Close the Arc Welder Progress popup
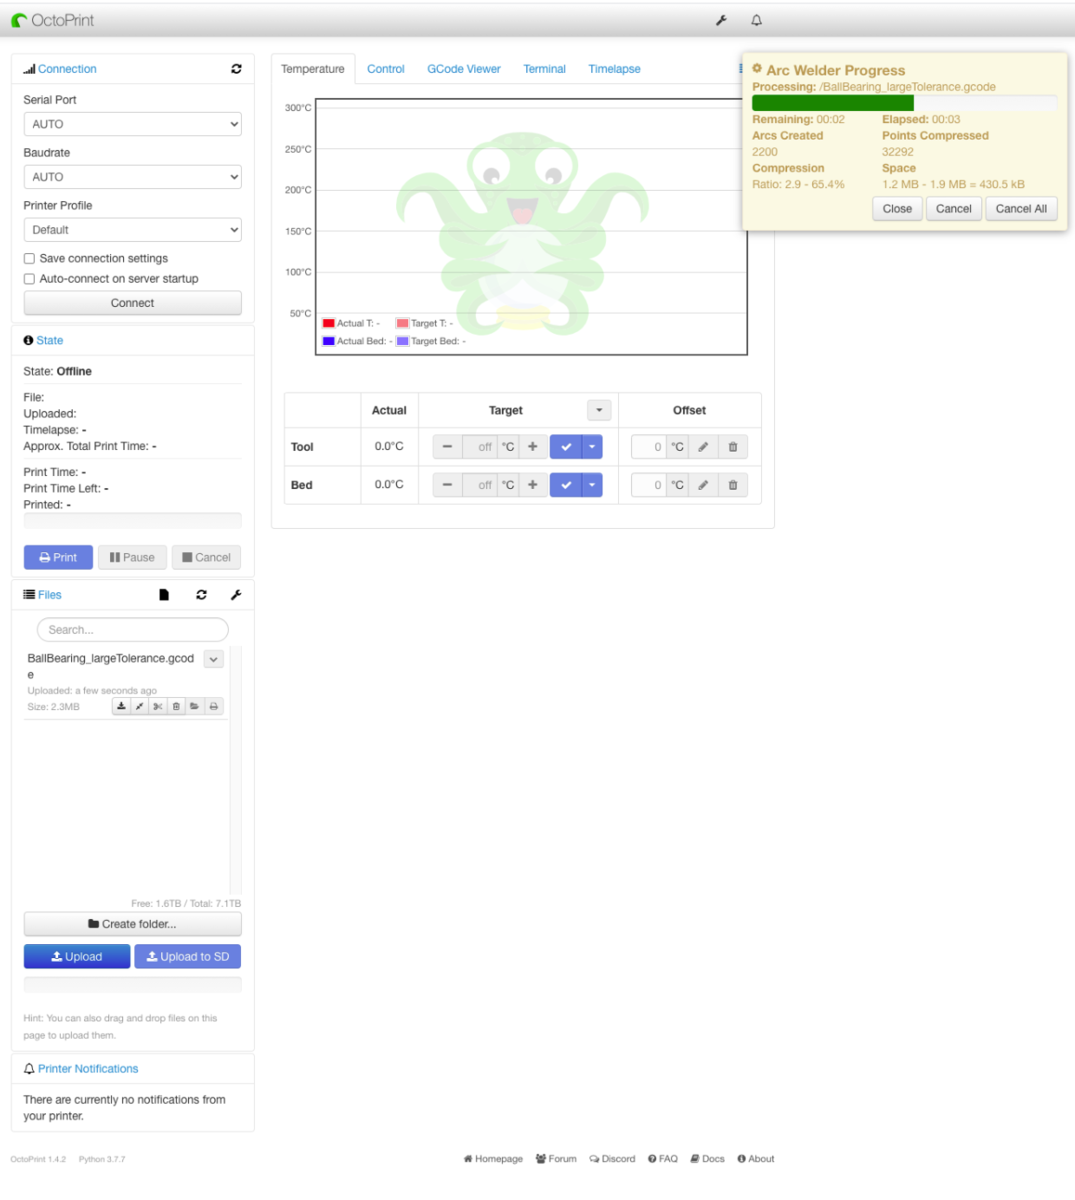 [x=897, y=209]
